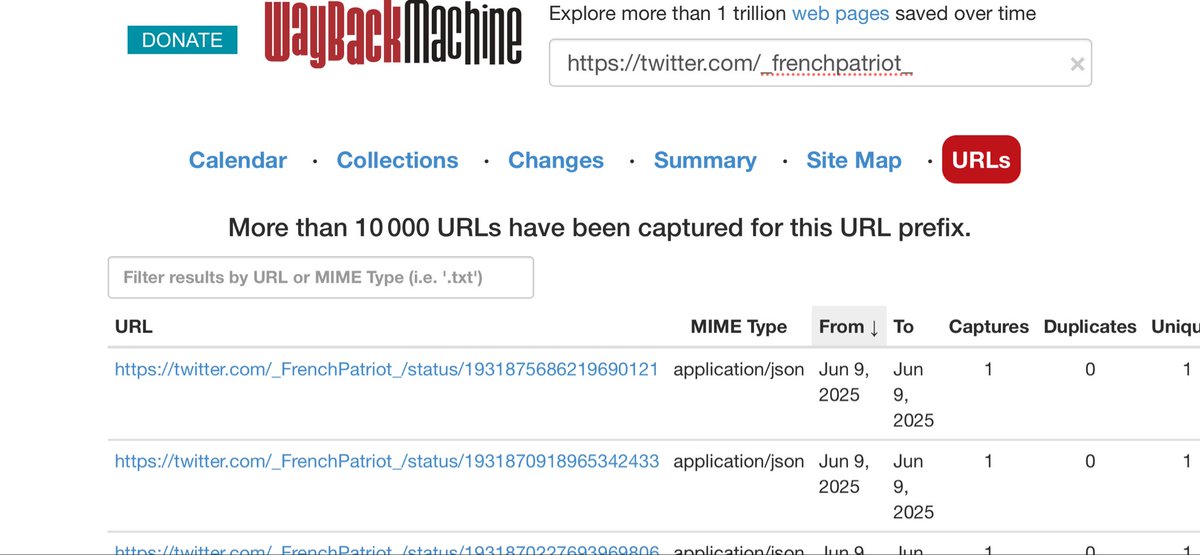Open the Summary tab

(x=705, y=160)
